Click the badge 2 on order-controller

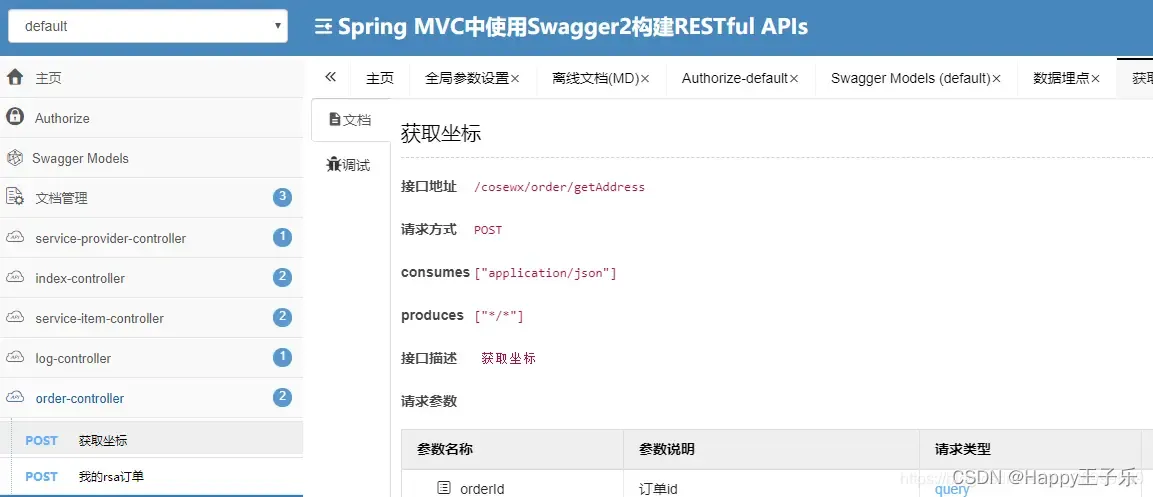pos(282,398)
